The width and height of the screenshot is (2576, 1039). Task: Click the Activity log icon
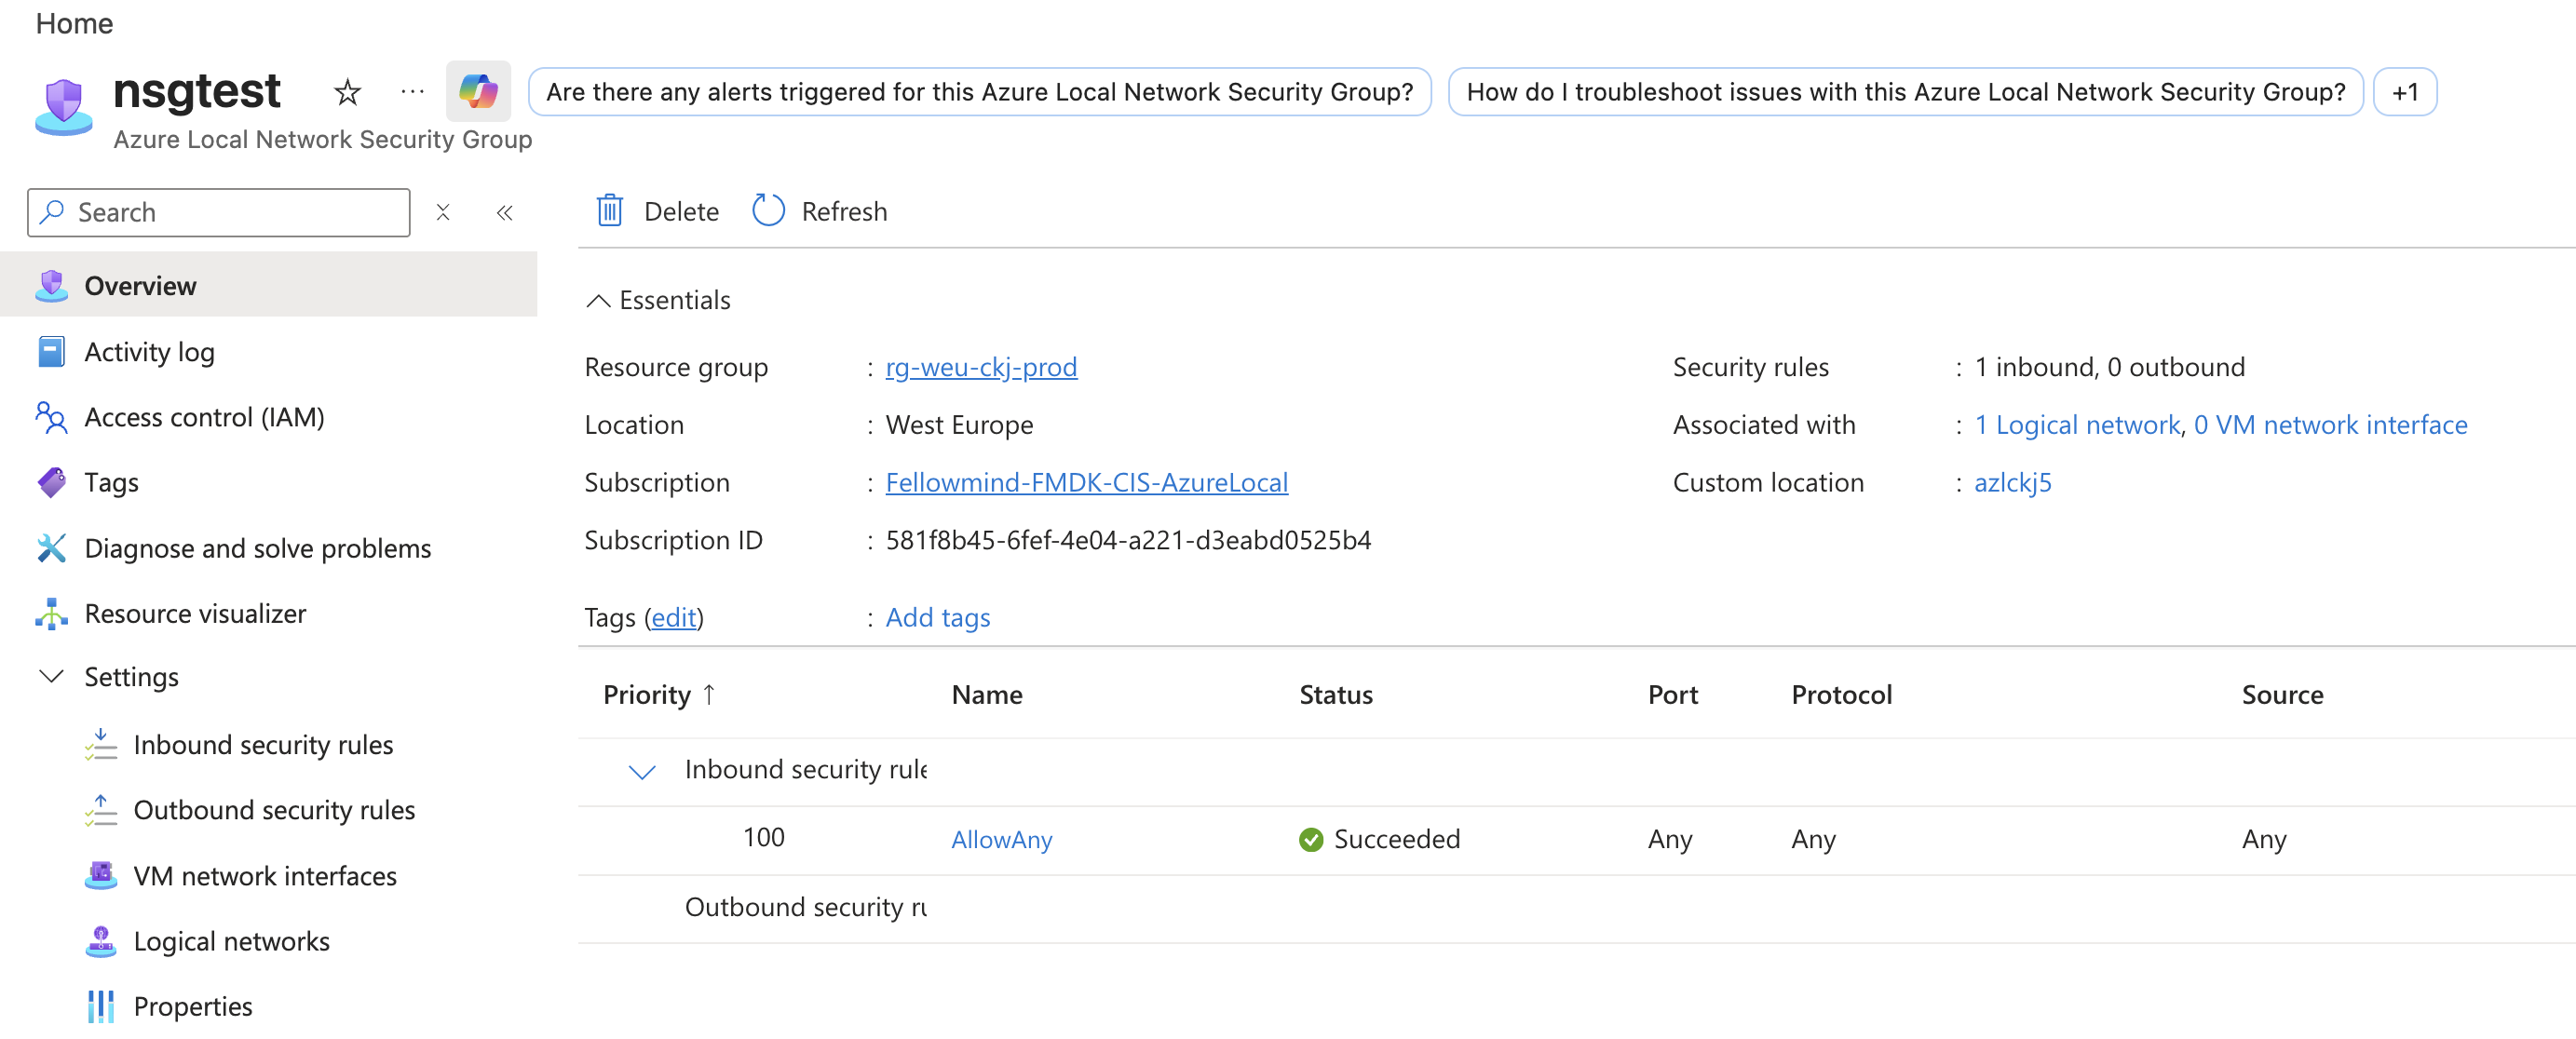pos(51,352)
